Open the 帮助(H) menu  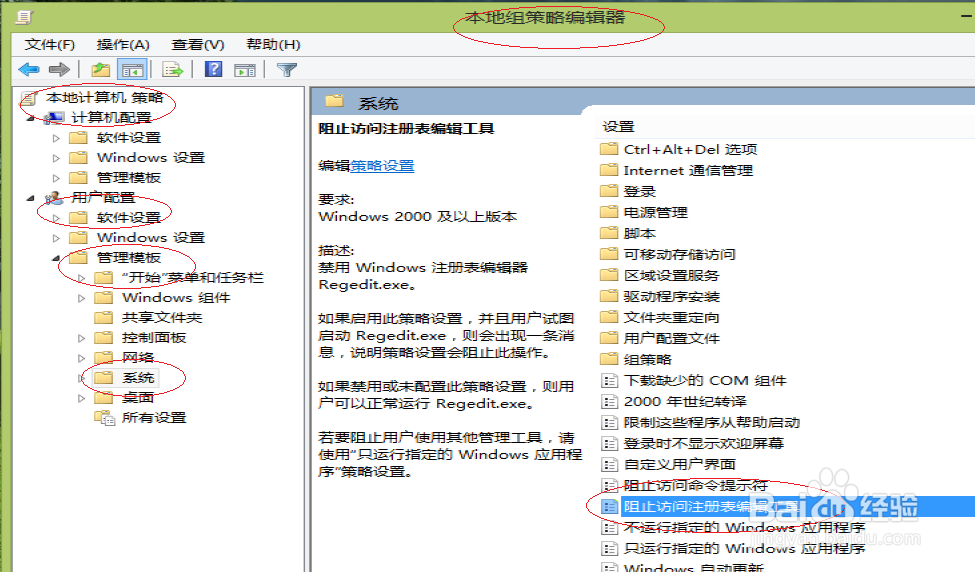pos(273,45)
